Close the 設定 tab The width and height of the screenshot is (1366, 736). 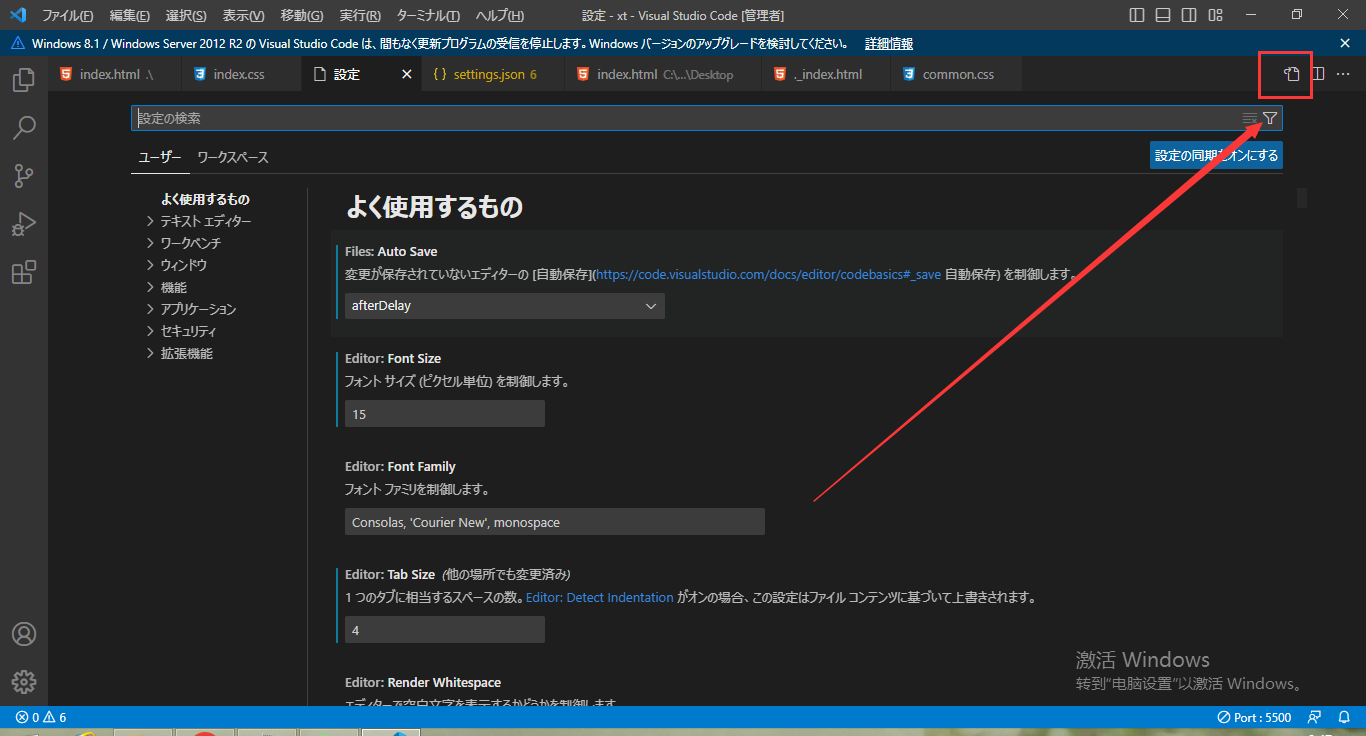407,74
